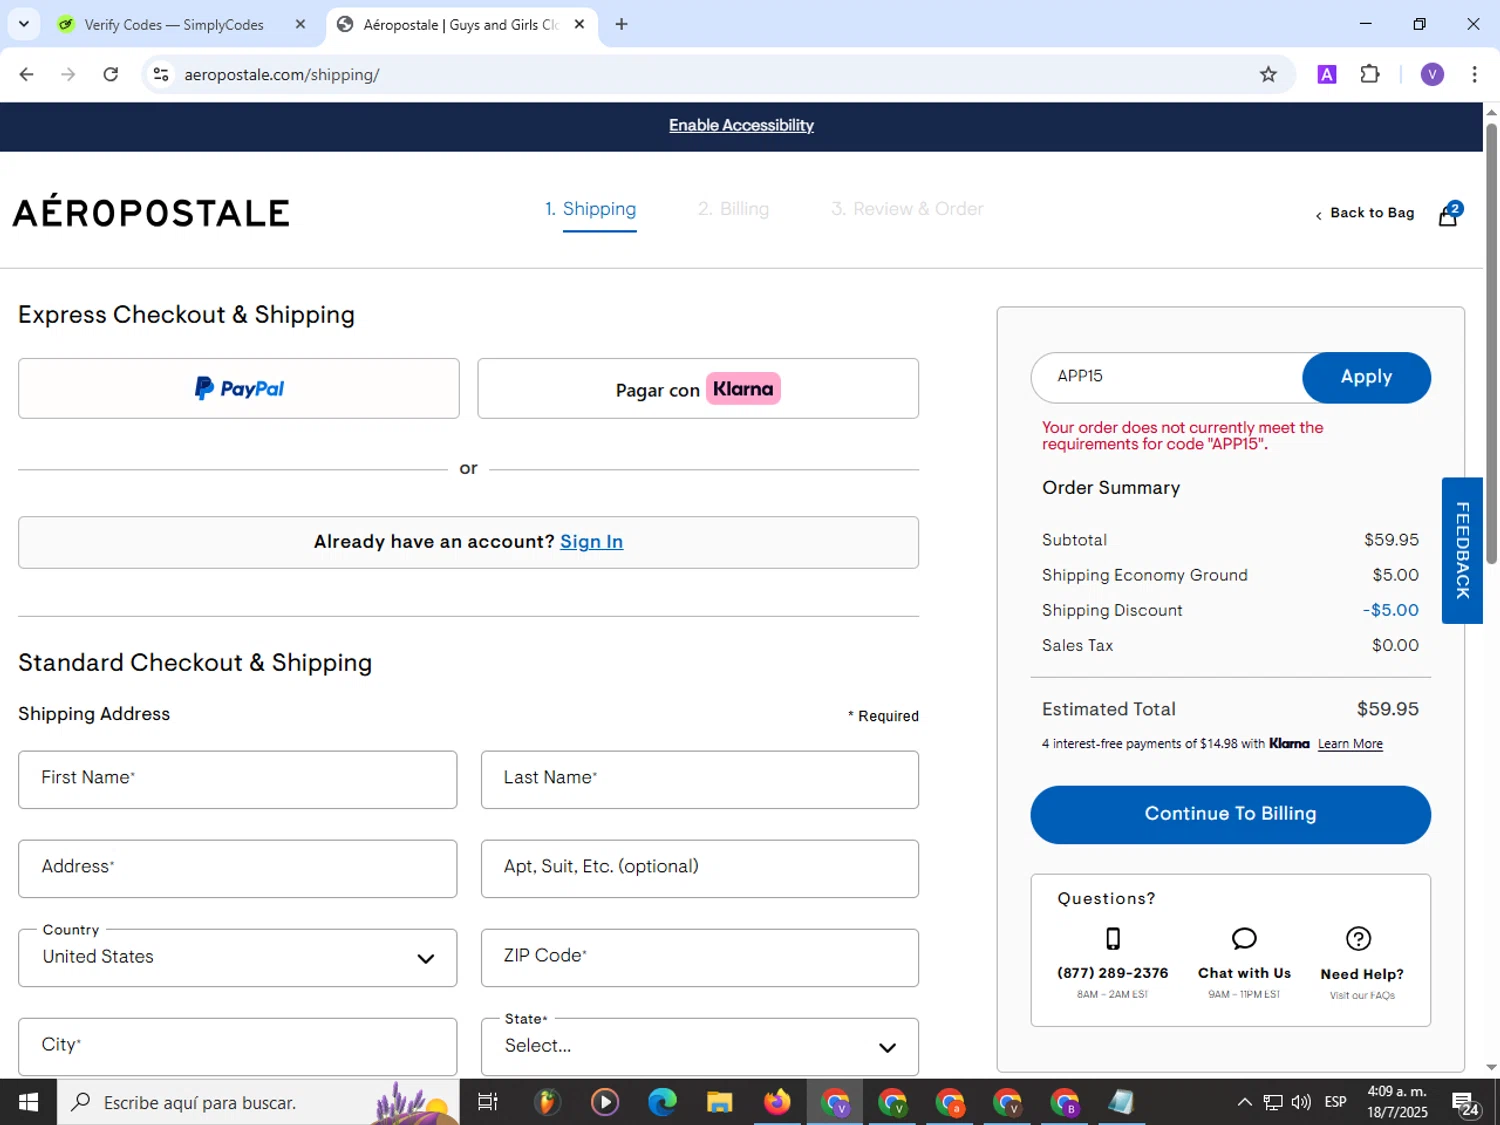Close the SimplyCodes tab
The image size is (1500, 1125).
tap(300, 24)
